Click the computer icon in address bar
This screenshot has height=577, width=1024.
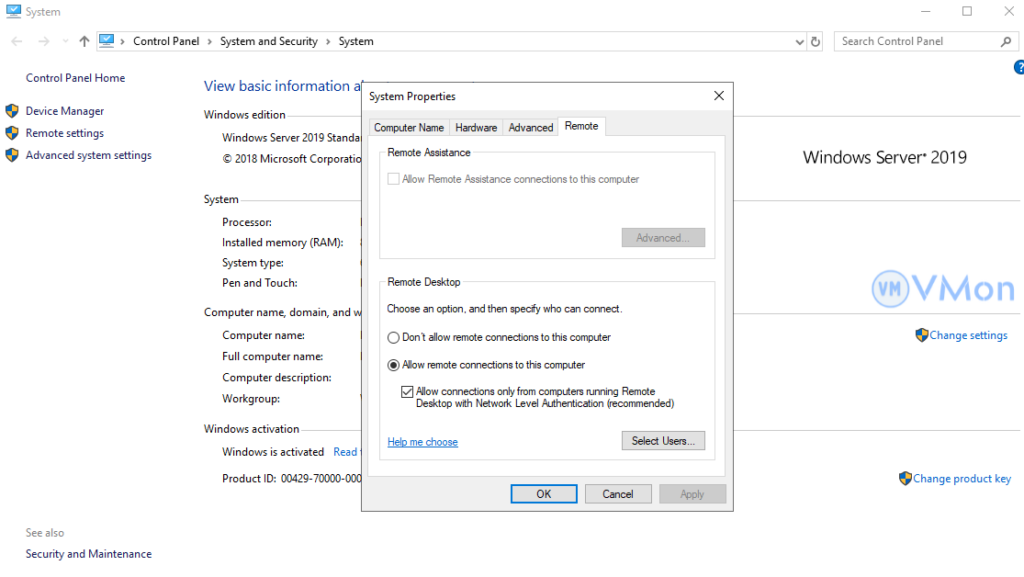106,41
